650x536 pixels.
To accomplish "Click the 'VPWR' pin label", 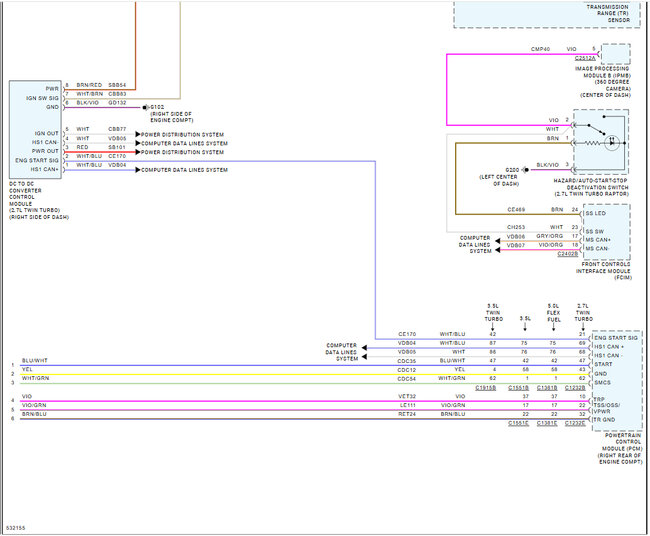I will click(x=601, y=411).
